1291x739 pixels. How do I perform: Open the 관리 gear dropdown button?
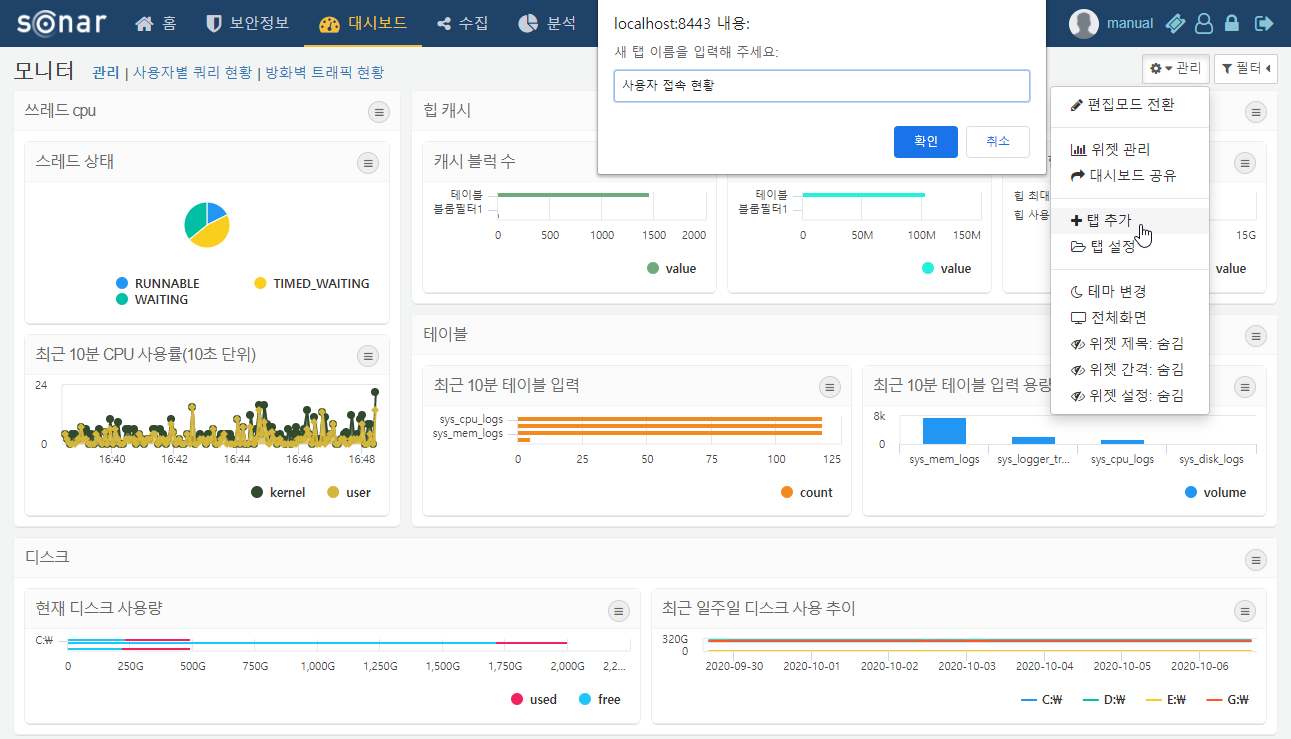(1175, 68)
